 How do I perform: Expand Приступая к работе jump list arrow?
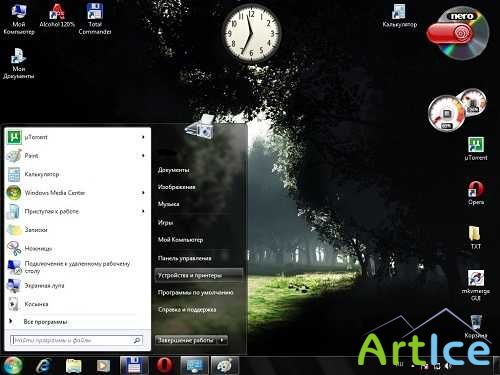tap(143, 211)
